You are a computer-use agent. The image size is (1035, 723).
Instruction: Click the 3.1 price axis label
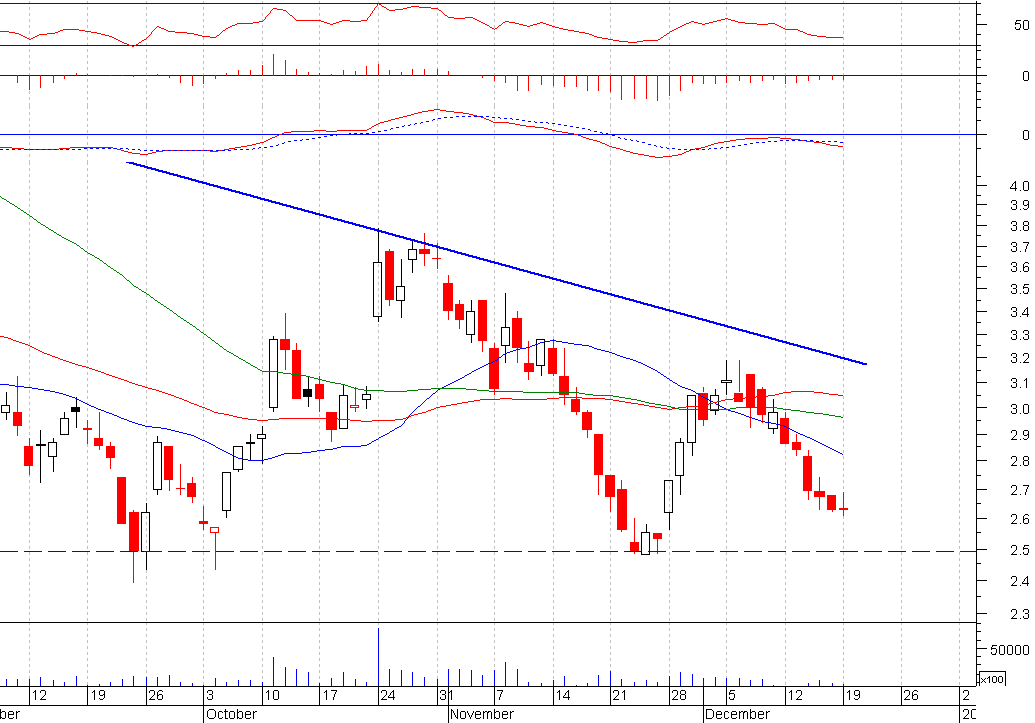coord(1020,383)
